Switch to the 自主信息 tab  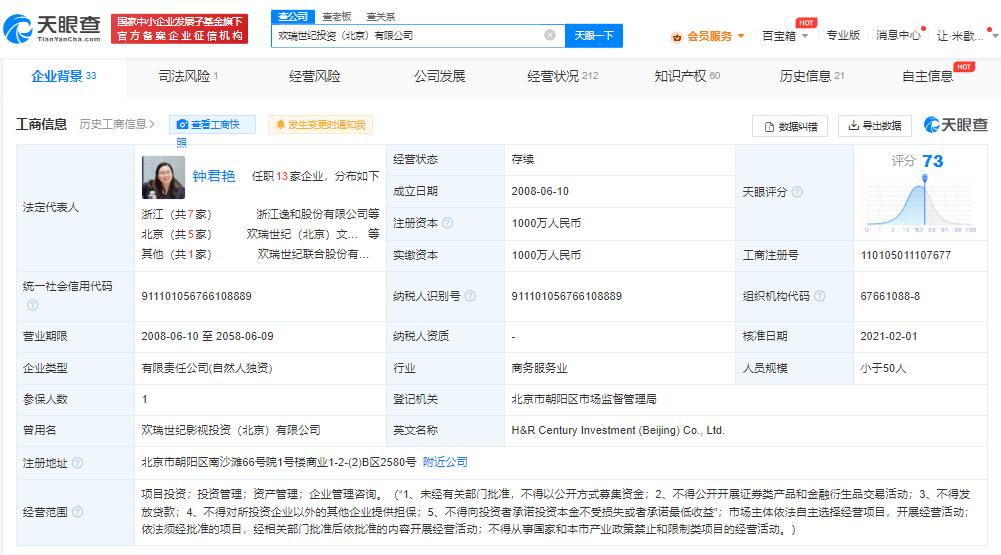(x=927, y=77)
